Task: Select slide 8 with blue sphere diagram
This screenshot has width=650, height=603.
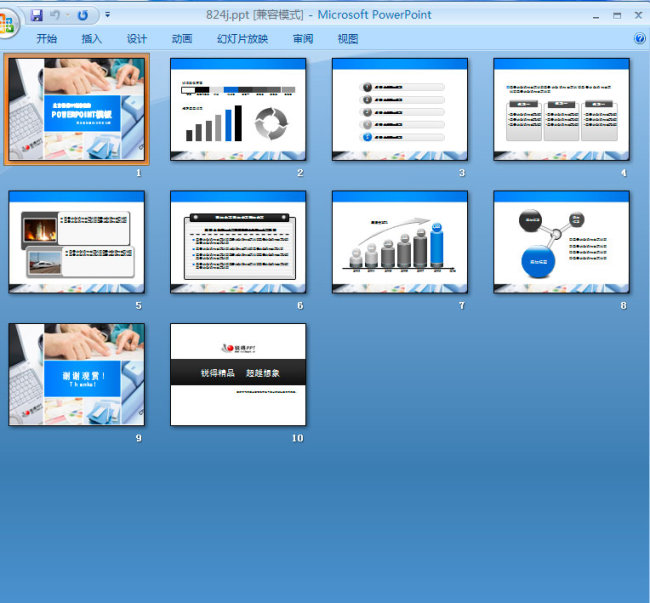Action: pos(561,242)
